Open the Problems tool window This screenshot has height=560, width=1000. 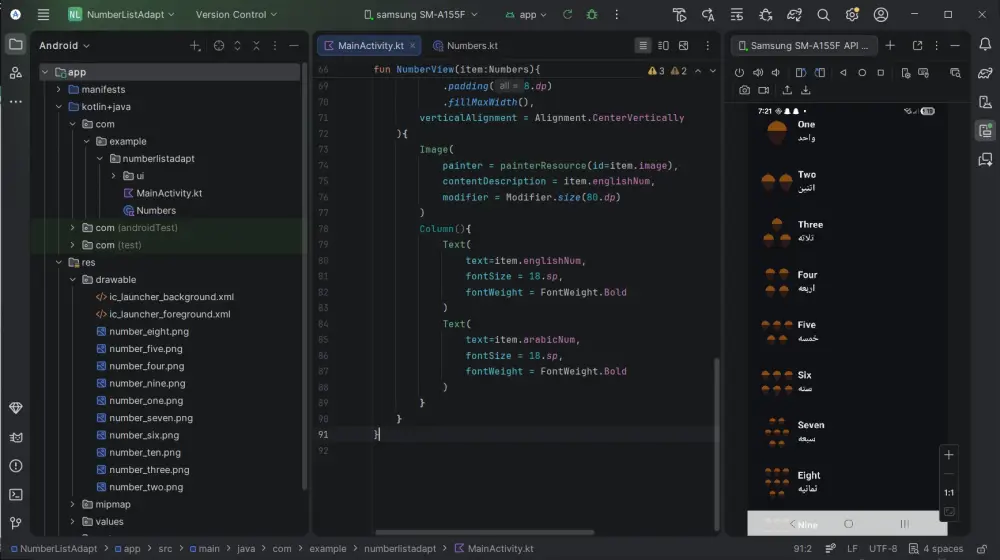(15, 466)
